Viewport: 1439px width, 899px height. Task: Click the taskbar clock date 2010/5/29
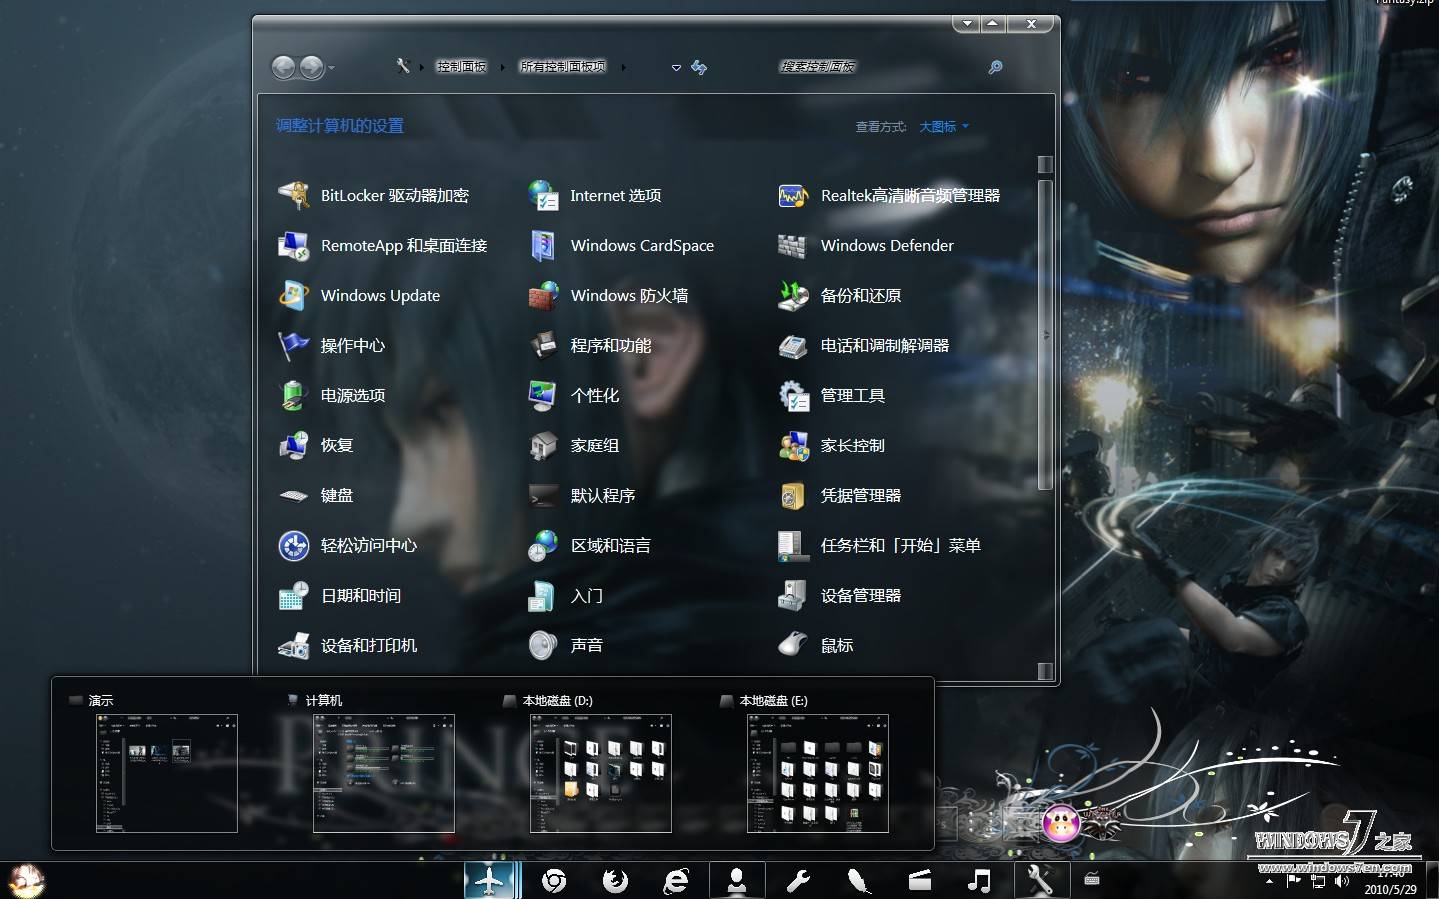(x=1390, y=889)
